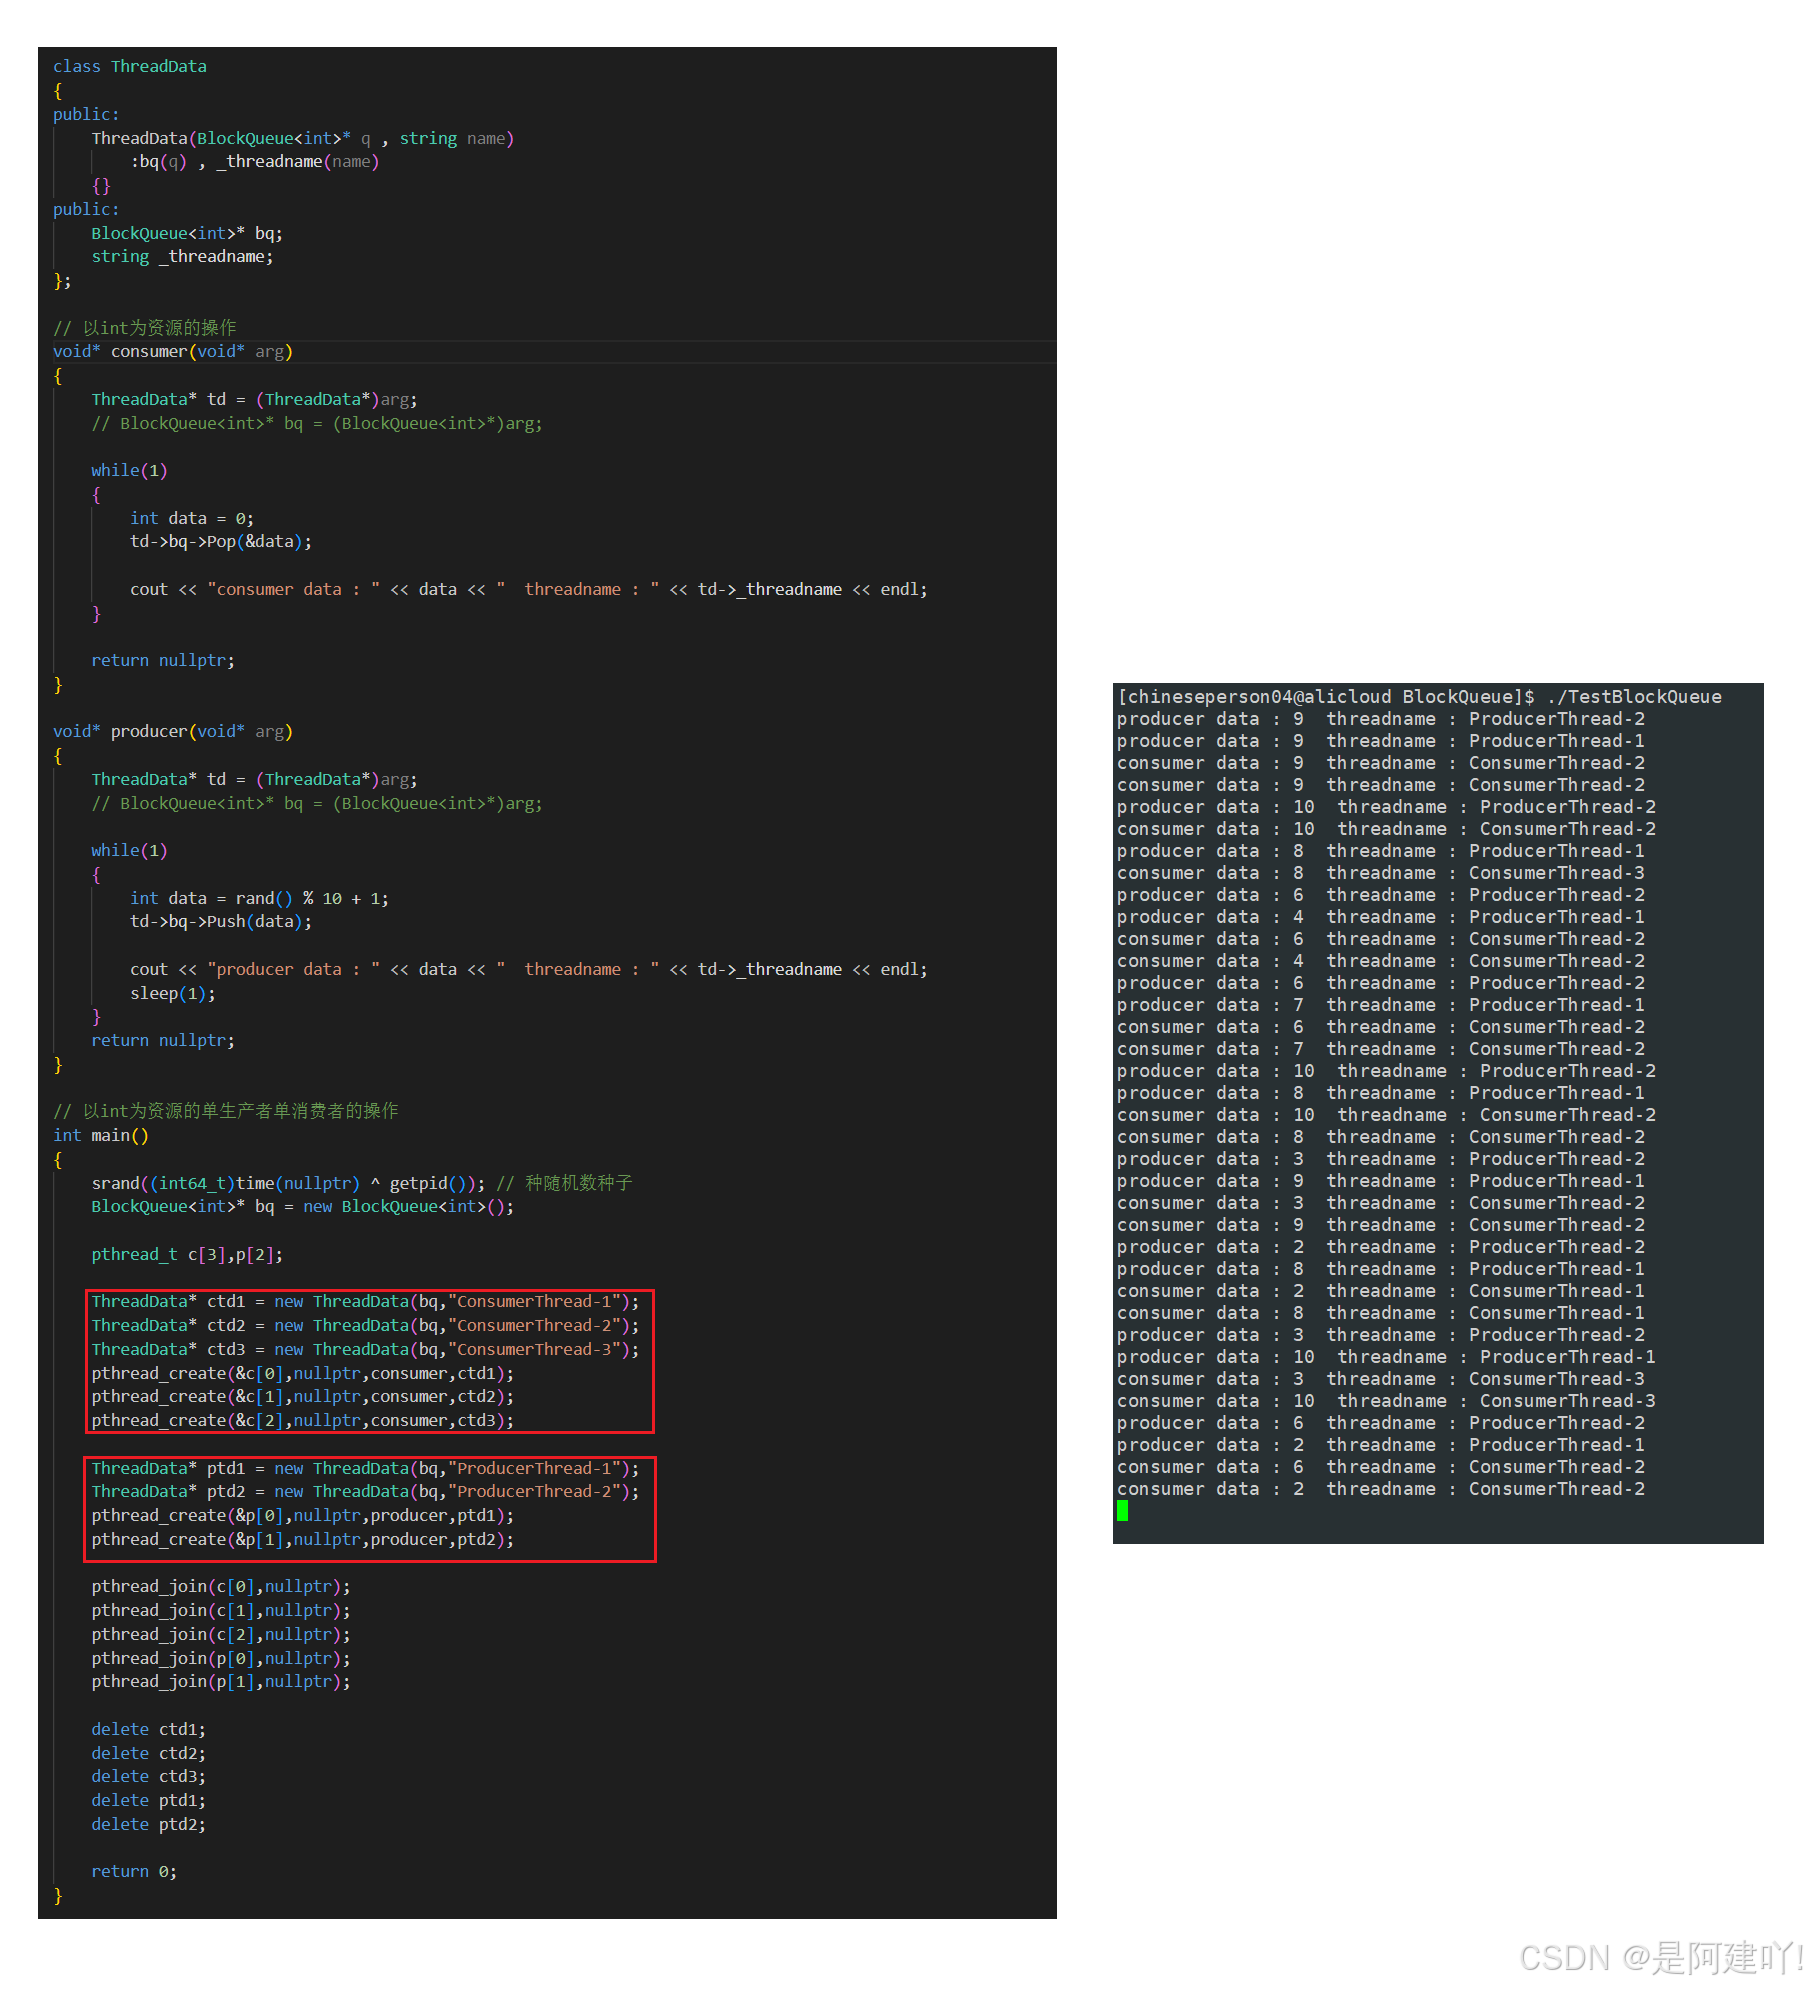Click terminal line 'consumer data : 7' from ConsumerThread-2

tap(1380, 1048)
